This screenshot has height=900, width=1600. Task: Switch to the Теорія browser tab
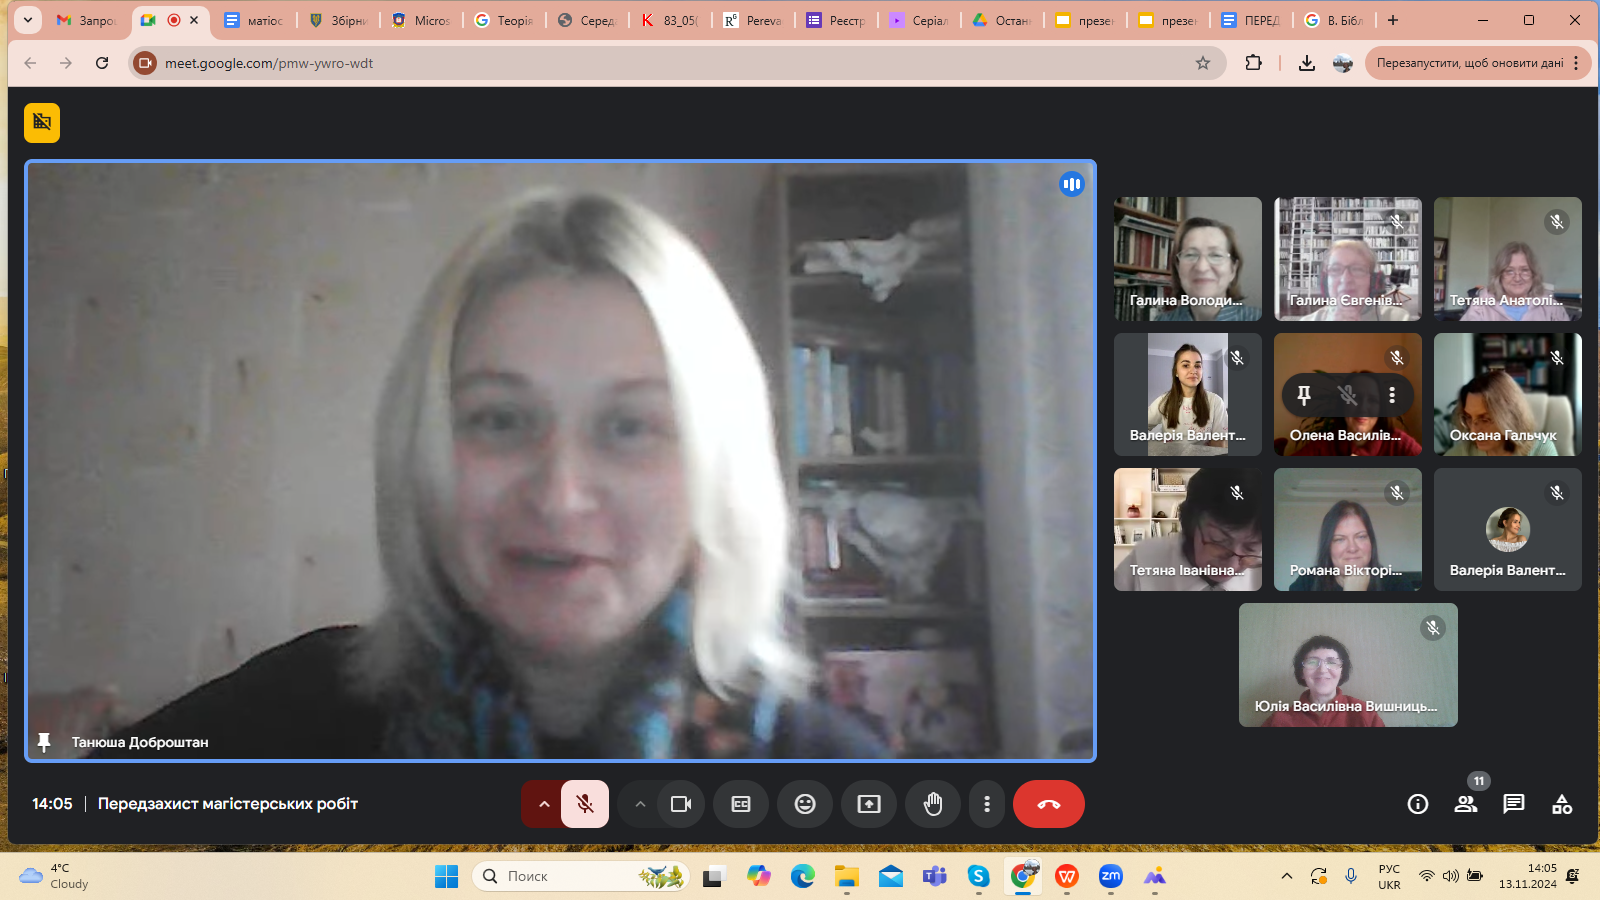[504, 20]
